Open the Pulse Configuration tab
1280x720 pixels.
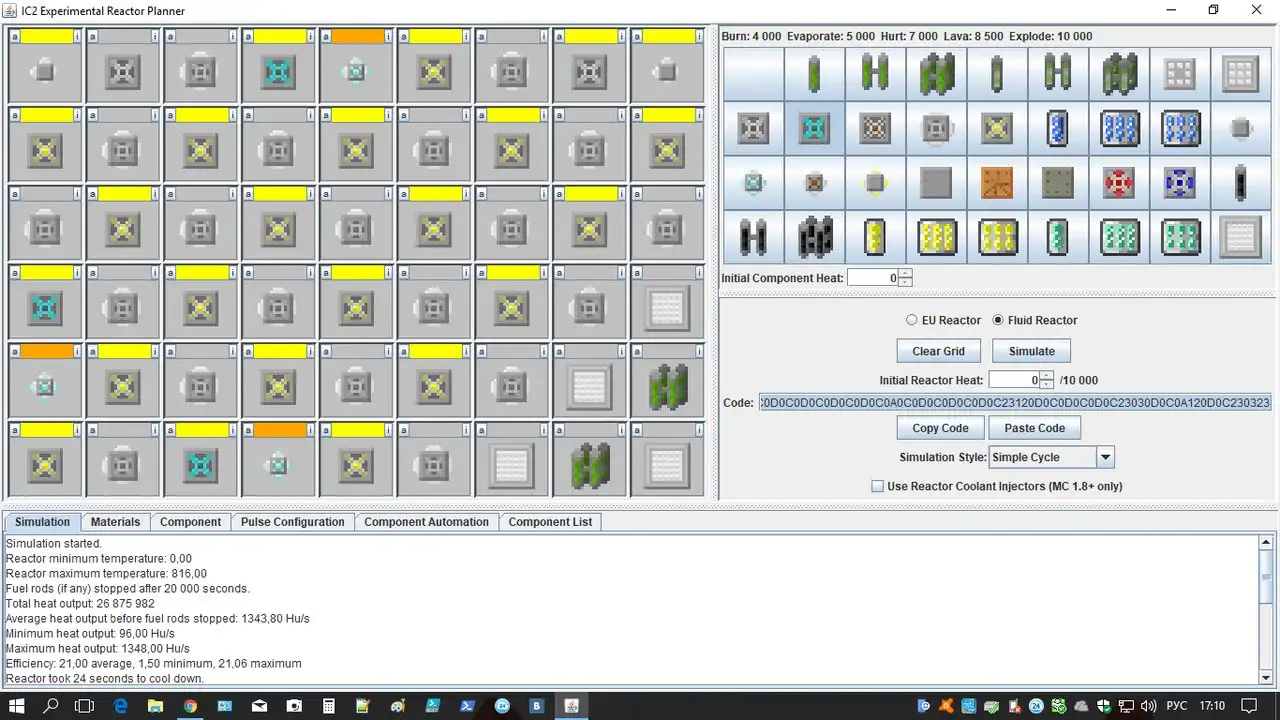292,522
